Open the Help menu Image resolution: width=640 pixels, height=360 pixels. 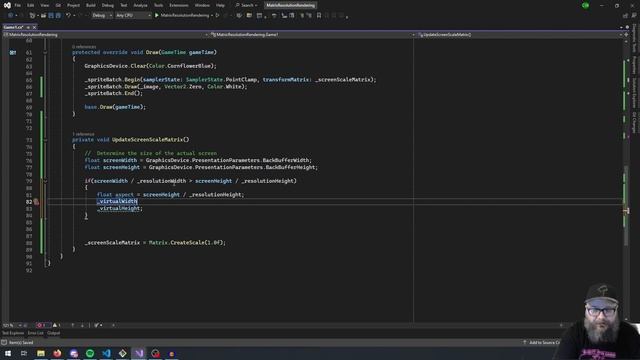[220, 5]
